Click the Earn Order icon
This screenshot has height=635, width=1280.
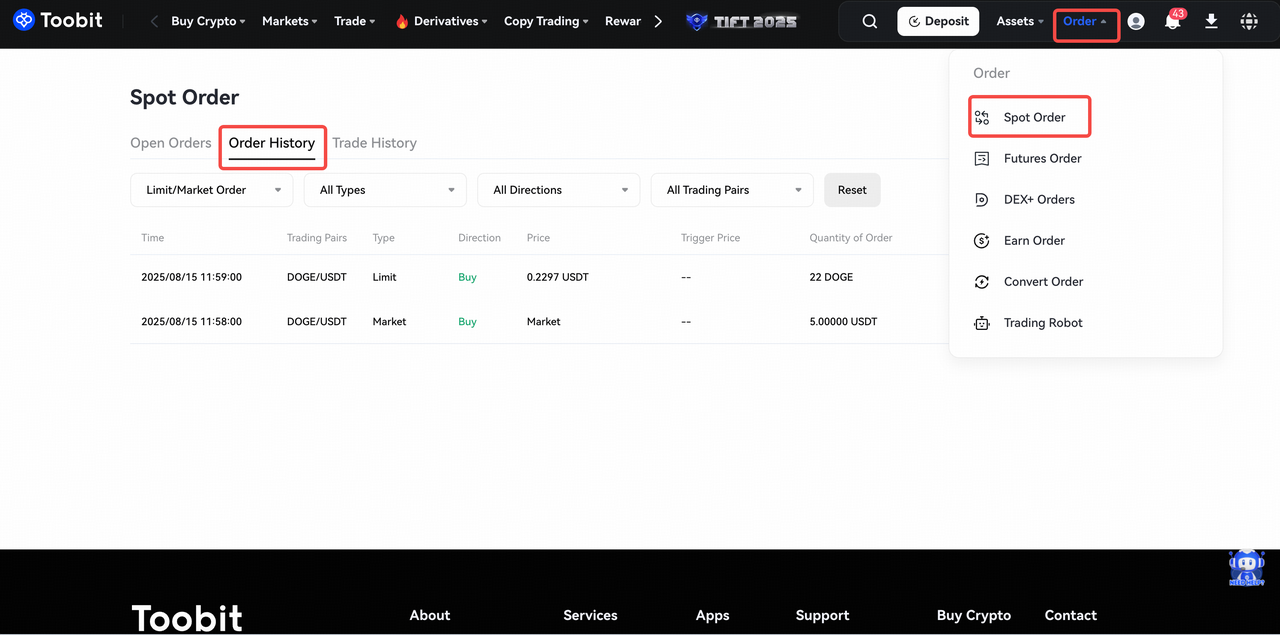coord(982,241)
